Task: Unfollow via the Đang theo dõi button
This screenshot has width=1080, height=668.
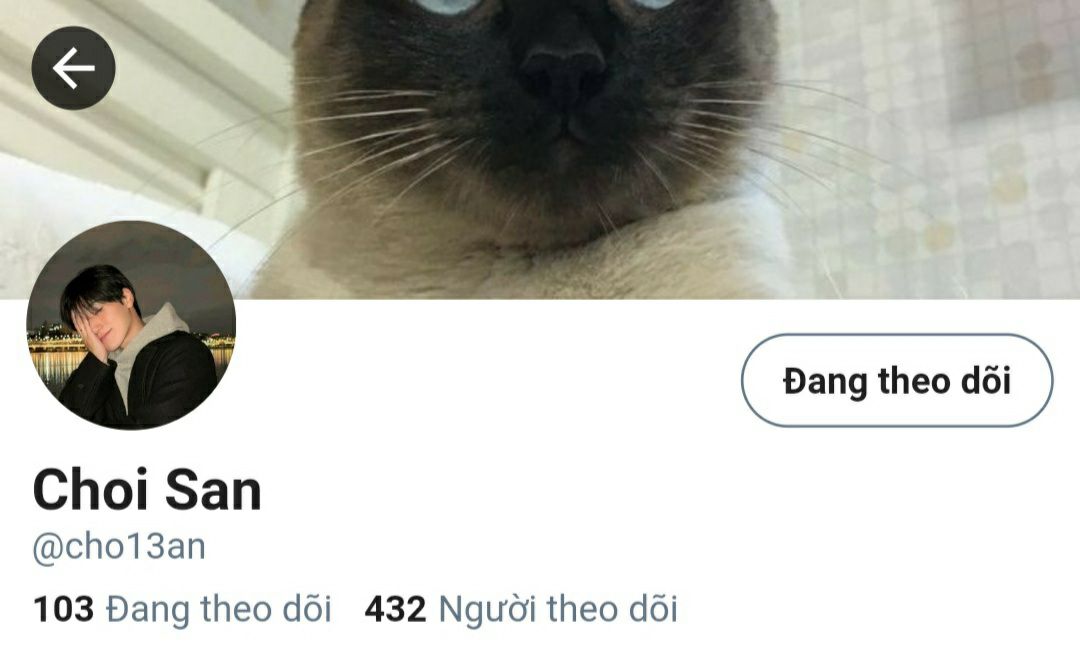Action: 897,380
